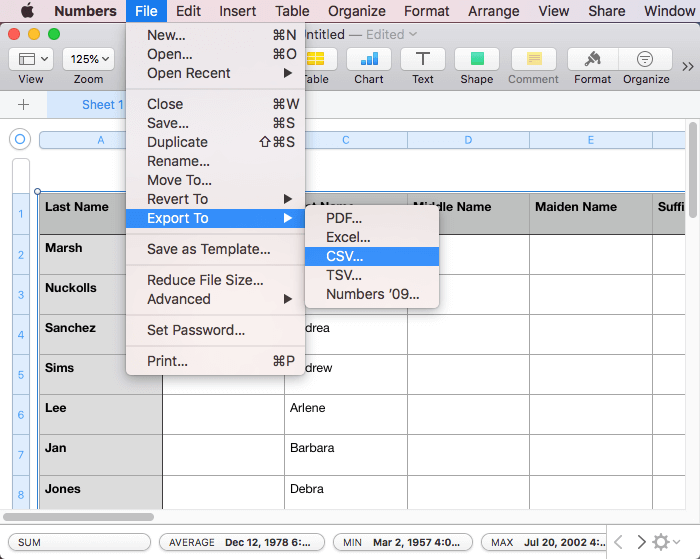Select the Arlene cell
The width and height of the screenshot is (700, 559).
pyautogui.click(x=346, y=415)
